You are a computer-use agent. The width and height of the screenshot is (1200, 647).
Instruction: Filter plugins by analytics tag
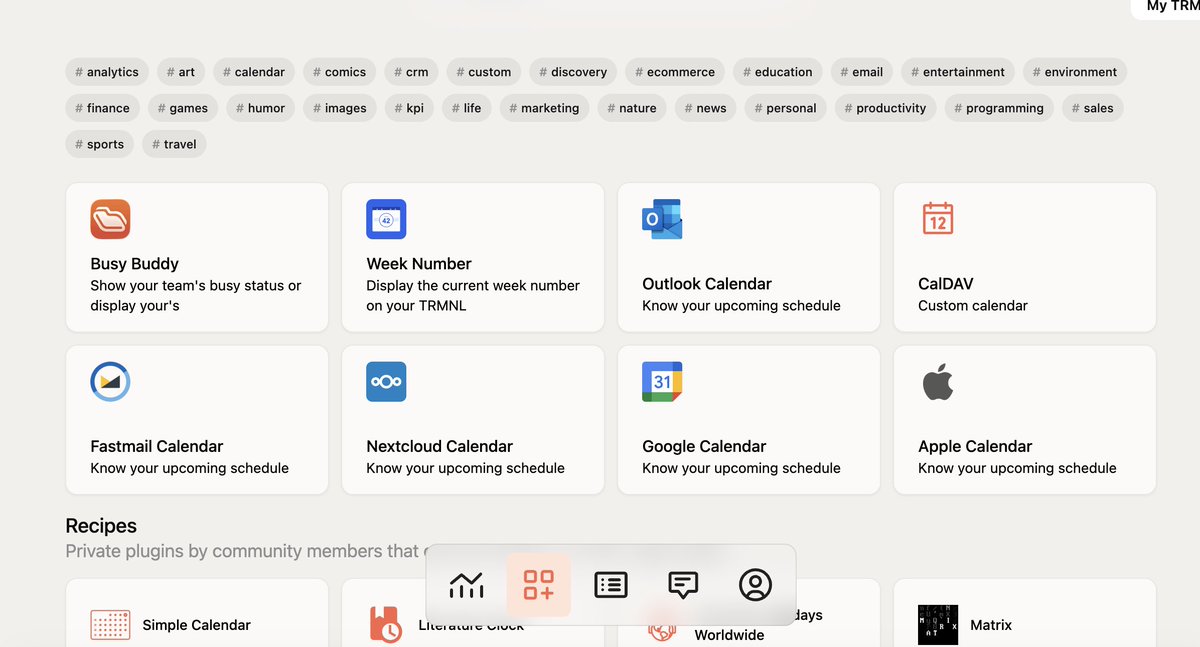(x=107, y=72)
